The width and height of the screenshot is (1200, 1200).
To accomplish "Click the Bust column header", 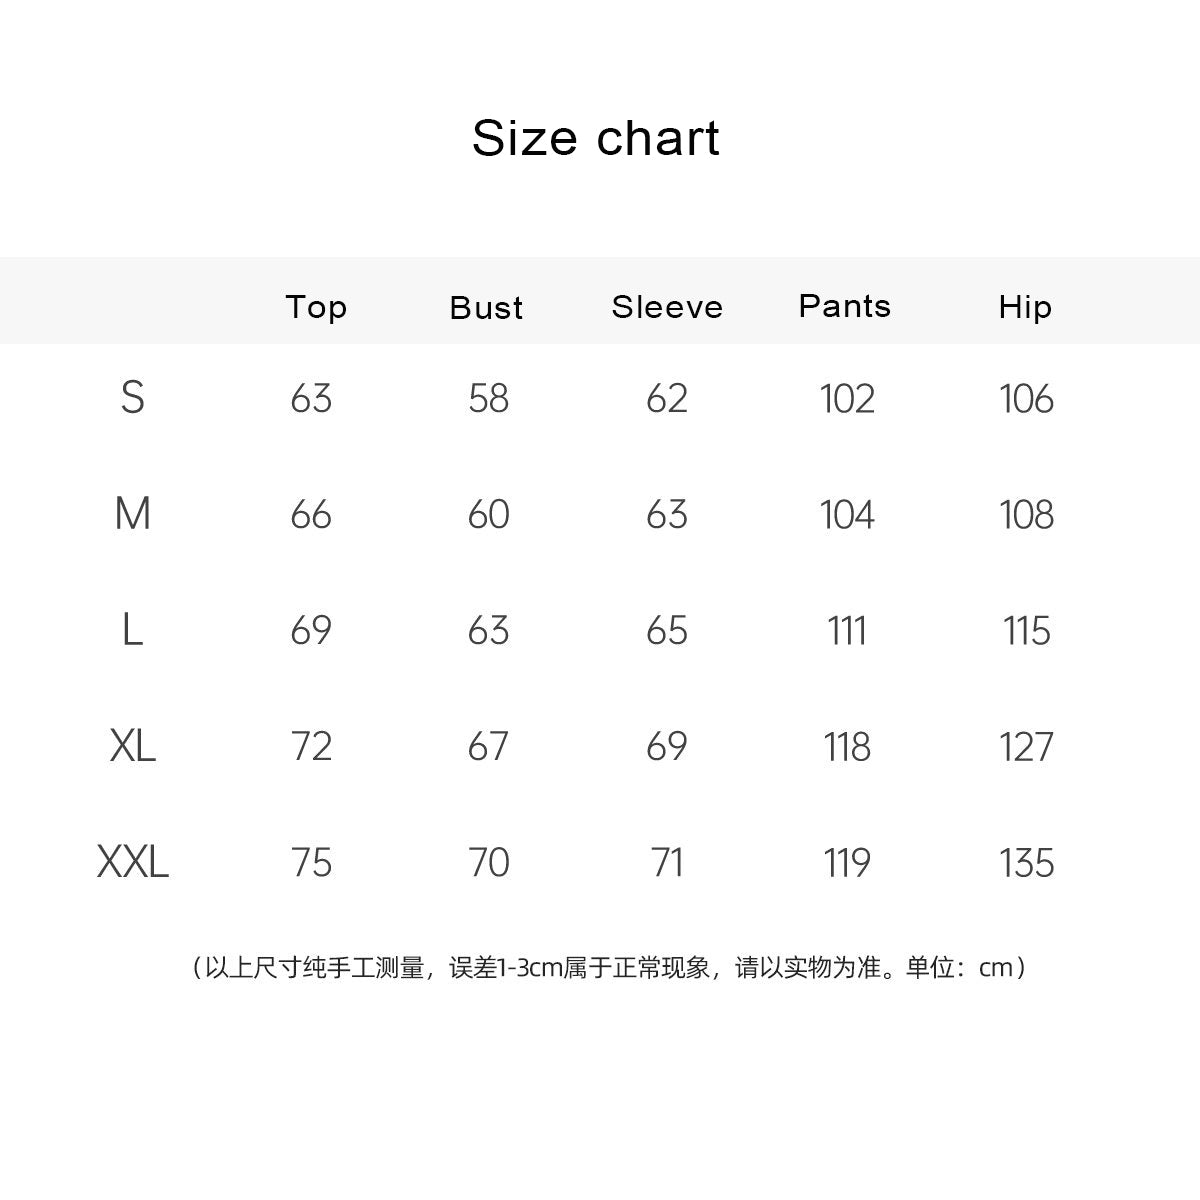I will click(487, 308).
